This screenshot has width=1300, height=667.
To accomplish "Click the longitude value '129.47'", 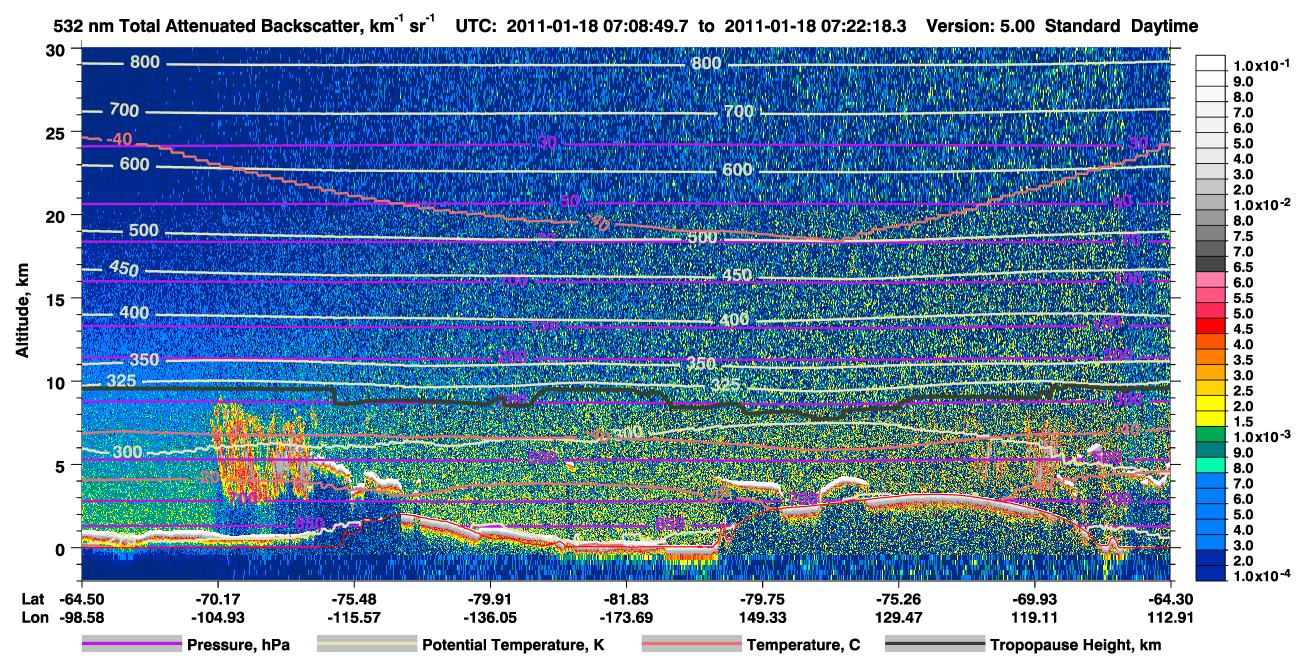I will click(898, 618).
